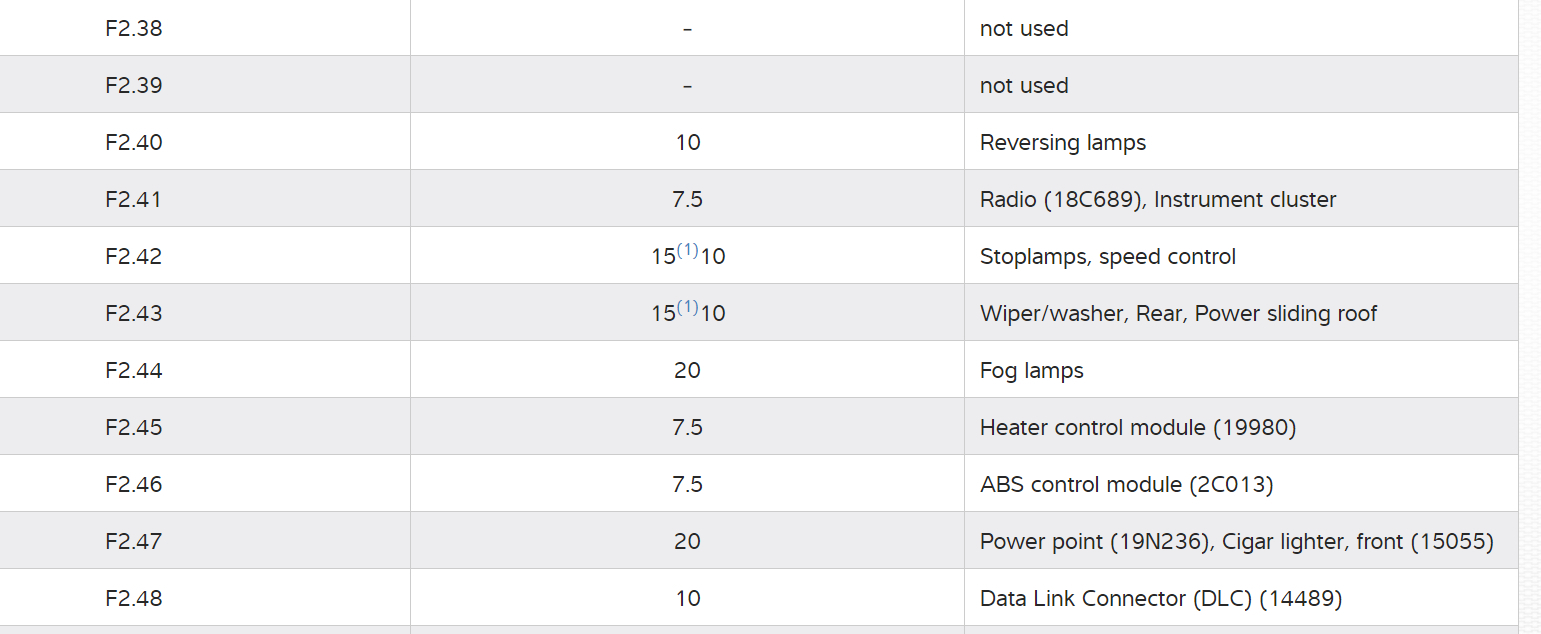Viewport: 1541px width, 634px height.
Task: Select the F2.47 fuse label
Action: pyautogui.click(x=133, y=541)
